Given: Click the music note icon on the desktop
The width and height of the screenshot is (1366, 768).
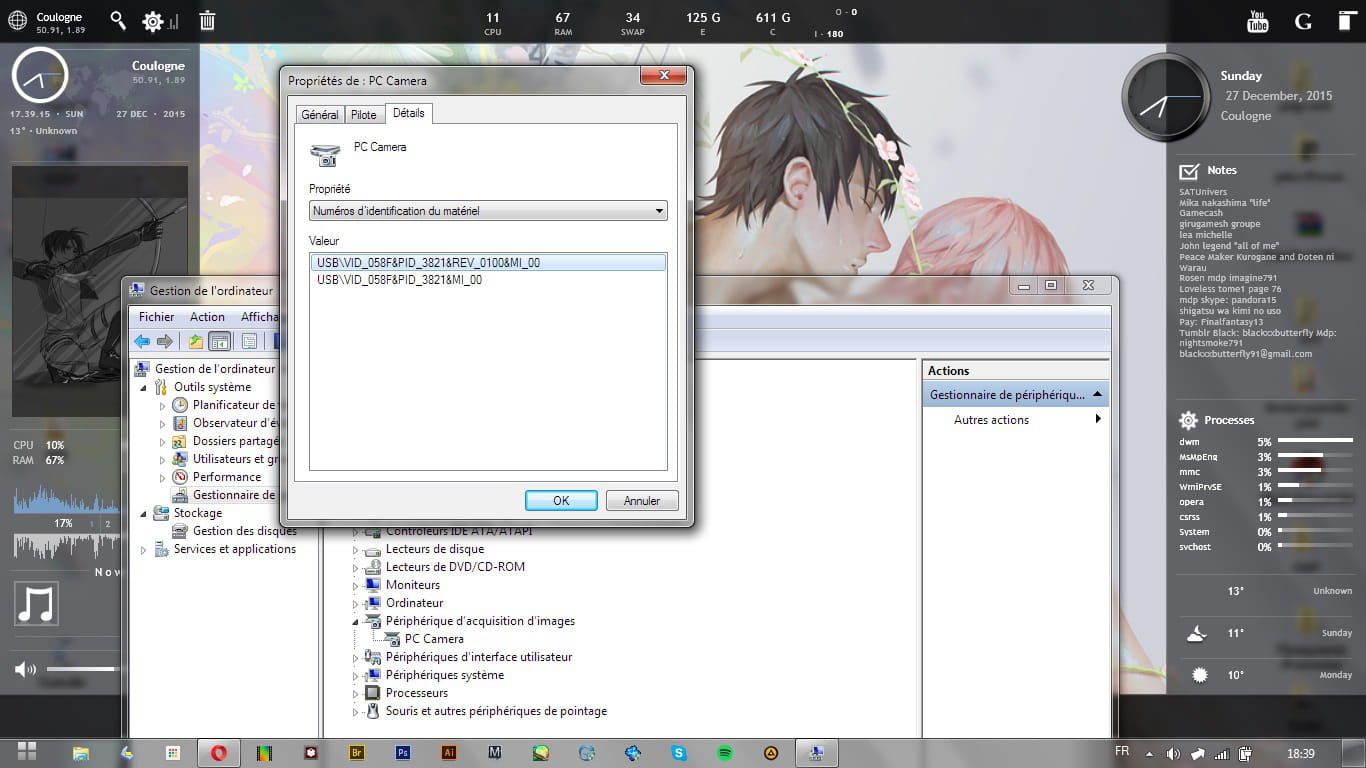Looking at the screenshot, I should pos(36,604).
